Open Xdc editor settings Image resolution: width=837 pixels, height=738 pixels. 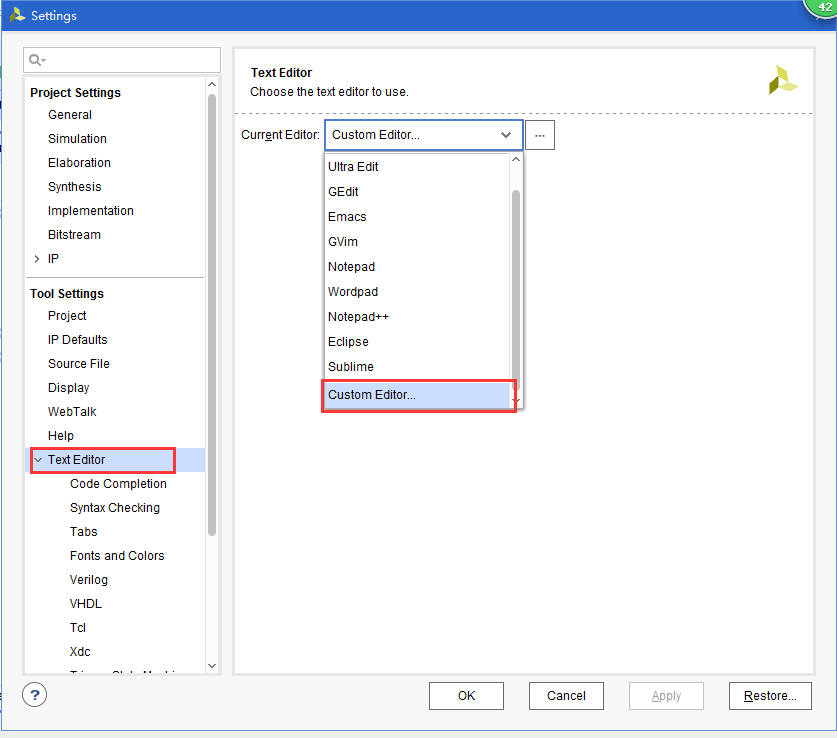point(80,652)
